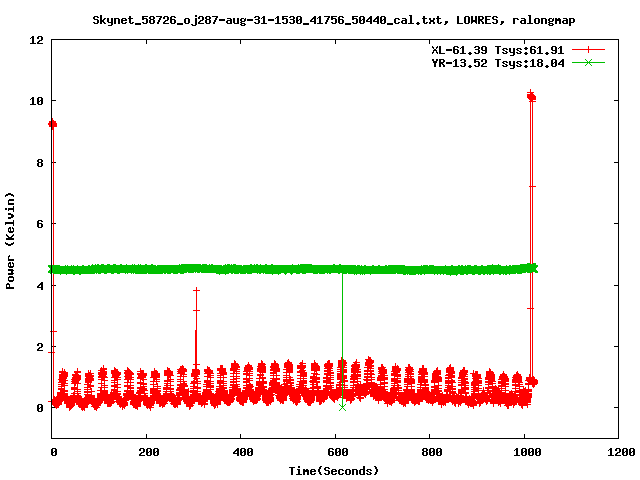Click the Time(Seconds) axis label
Image resolution: width=640 pixels, height=480 pixels.
[x=333, y=471]
